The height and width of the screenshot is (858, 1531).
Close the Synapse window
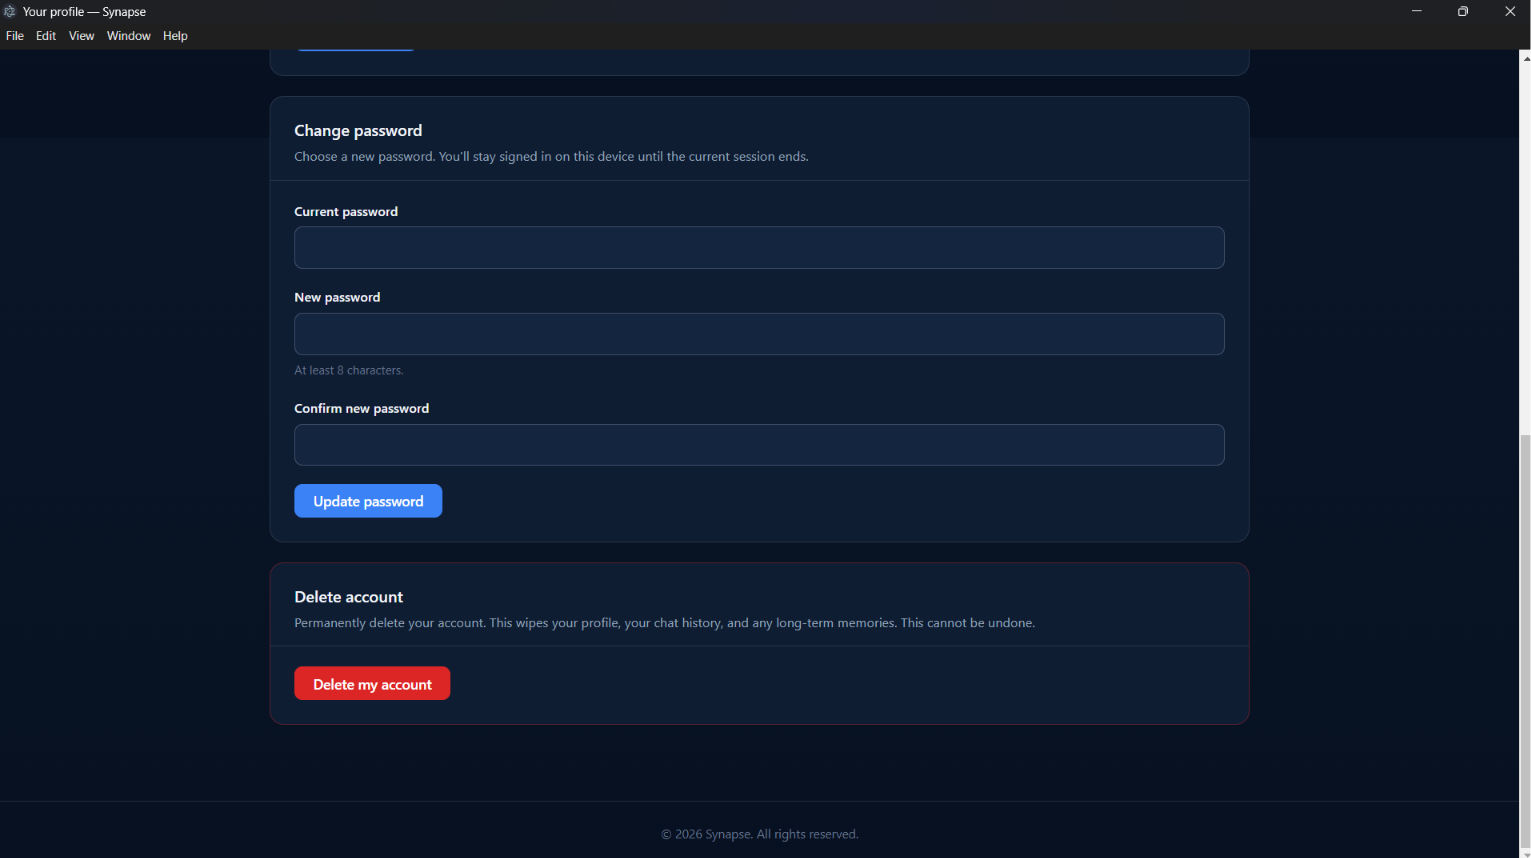point(1509,12)
